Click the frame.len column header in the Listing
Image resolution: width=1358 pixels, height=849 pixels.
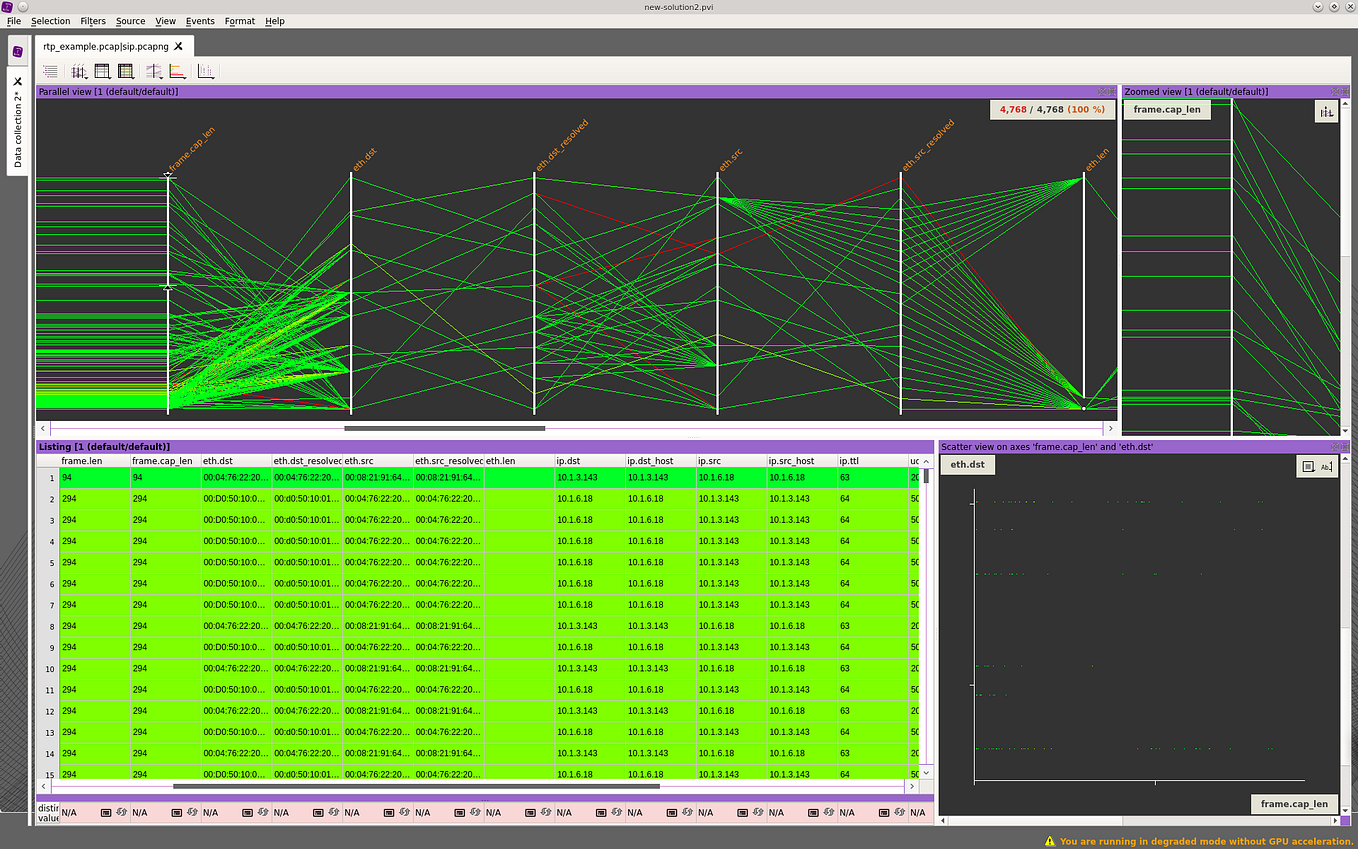pyautogui.click(x=94, y=461)
